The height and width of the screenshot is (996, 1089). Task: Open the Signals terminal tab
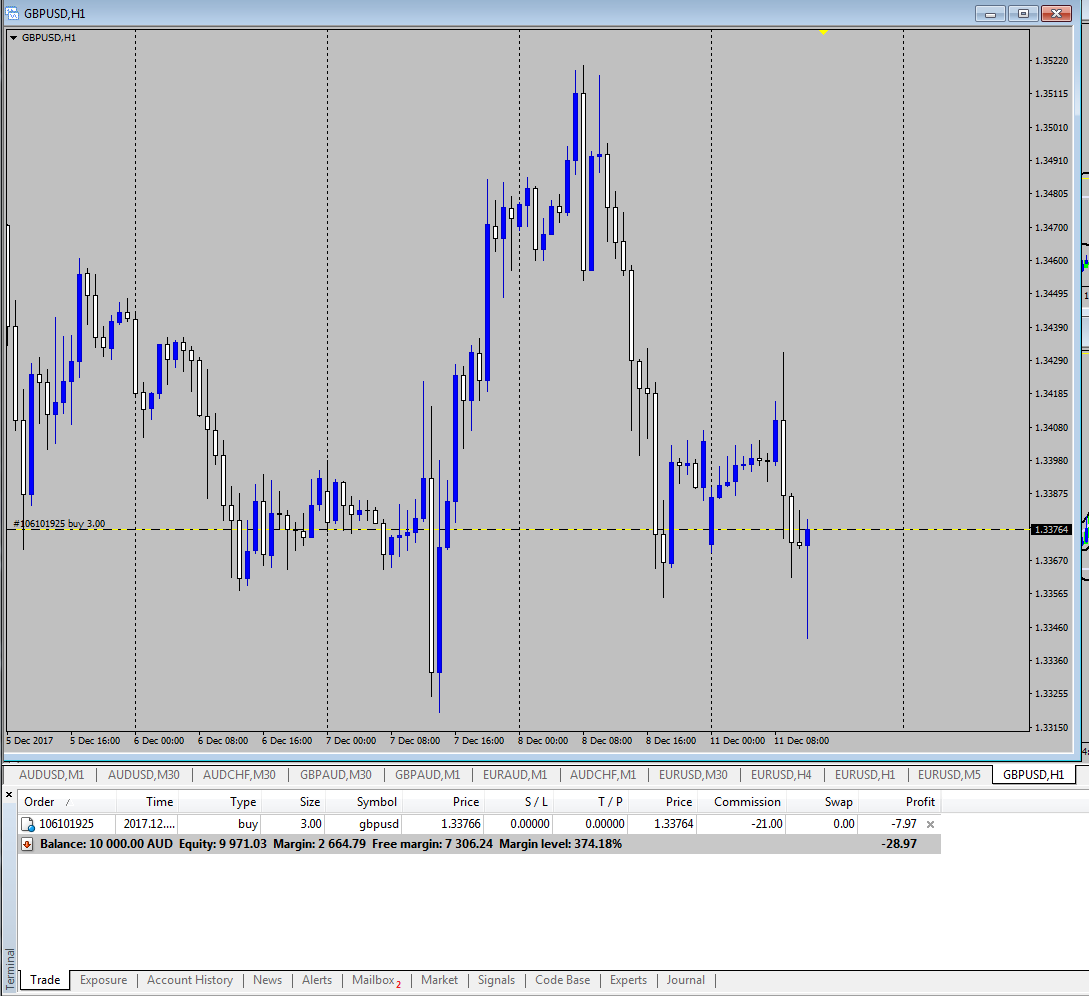click(496, 980)
